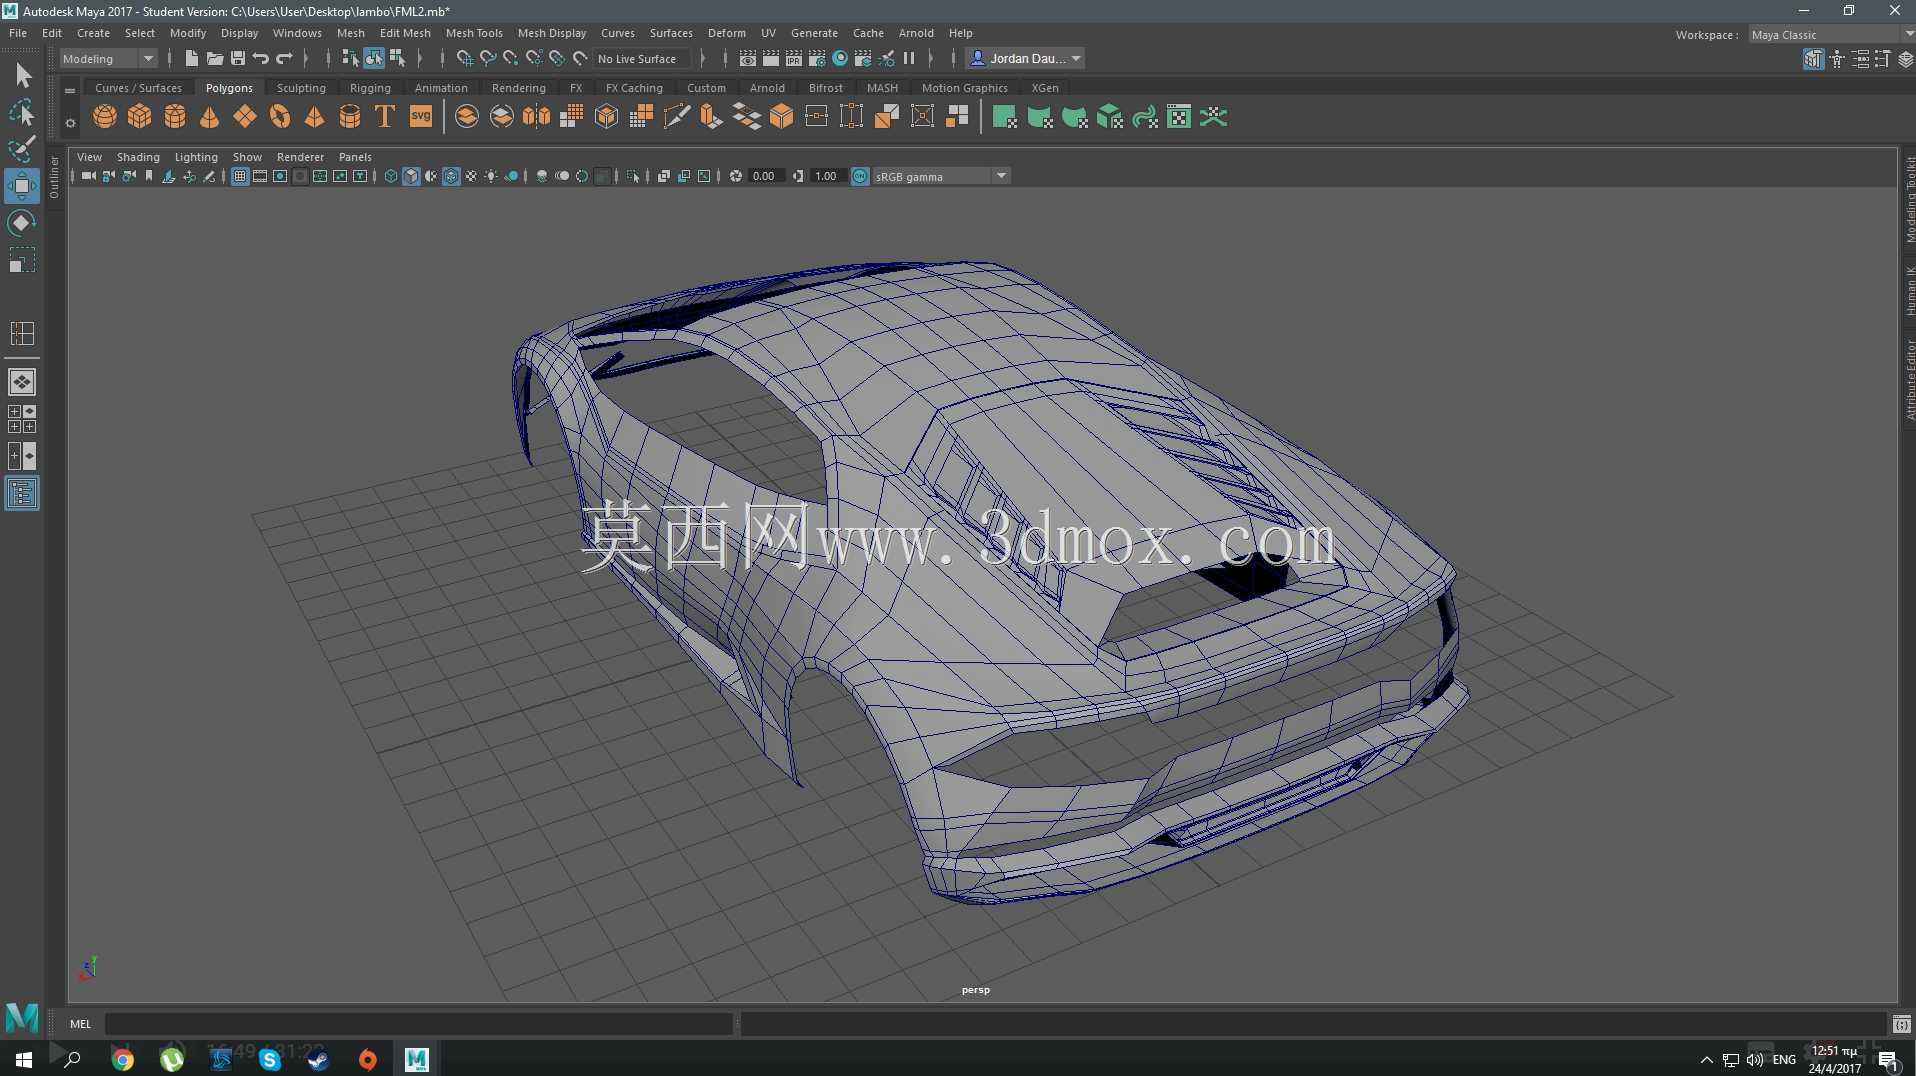Screen dimensions: 1916x1076
Task: Click the Render current frame icon
Action: click(771, 58)
